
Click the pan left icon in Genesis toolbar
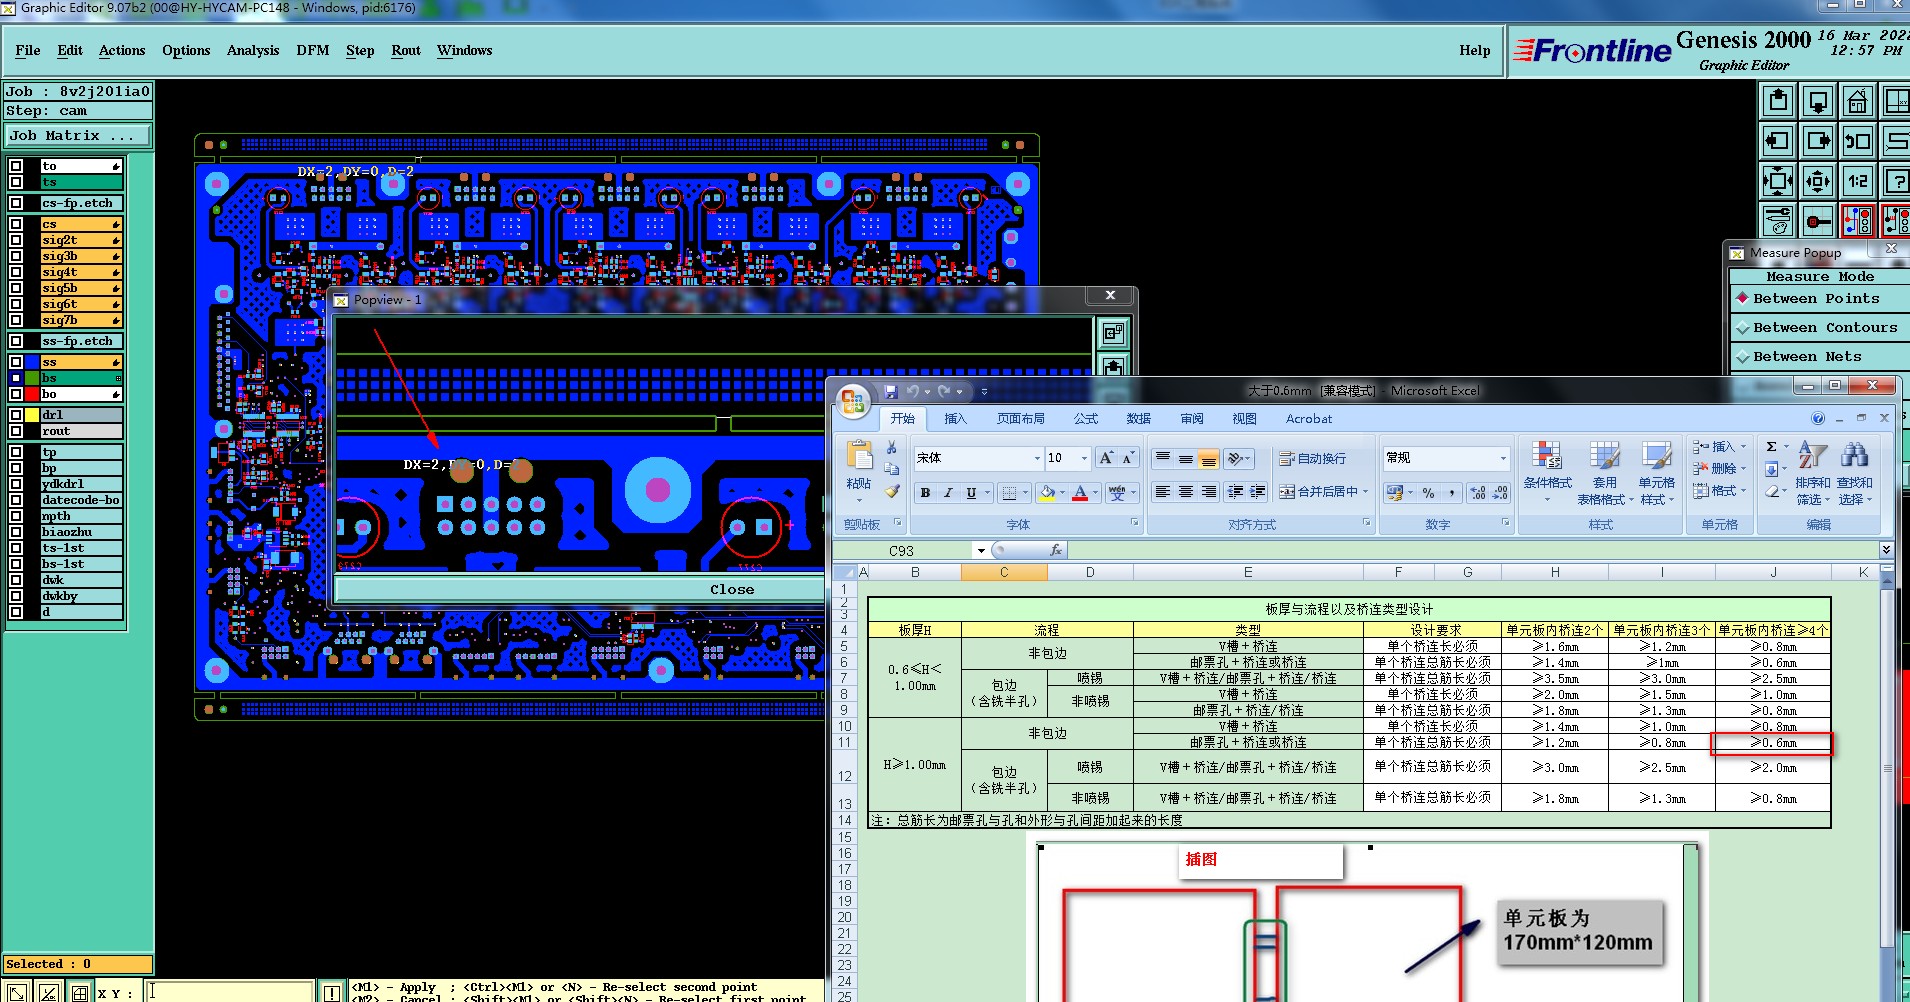click(x=1778, y=141)
